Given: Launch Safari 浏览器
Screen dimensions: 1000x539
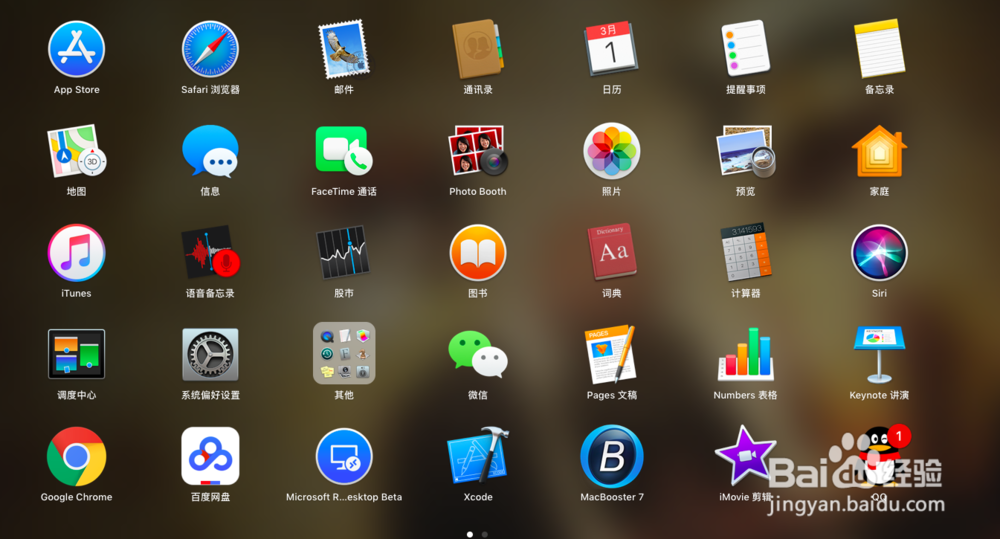Looking at the screenshot, I should (210, 50).
